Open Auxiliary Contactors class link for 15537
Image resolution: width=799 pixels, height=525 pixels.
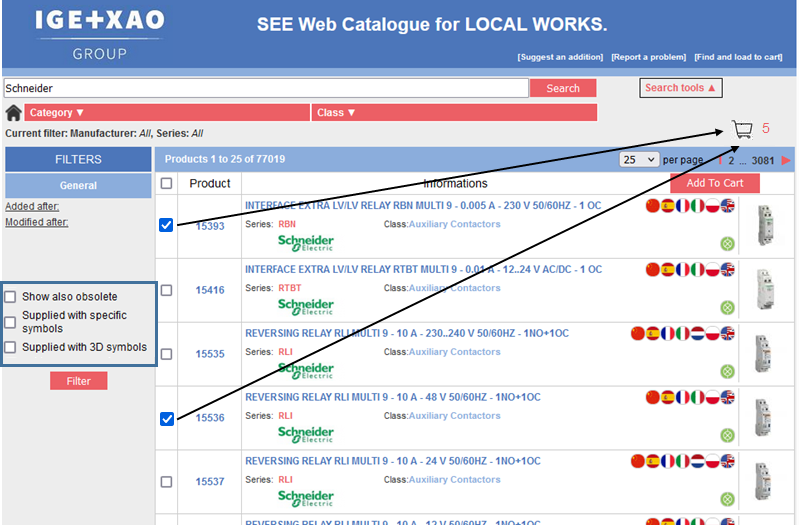pyautogui.click(x=455, y=480)
